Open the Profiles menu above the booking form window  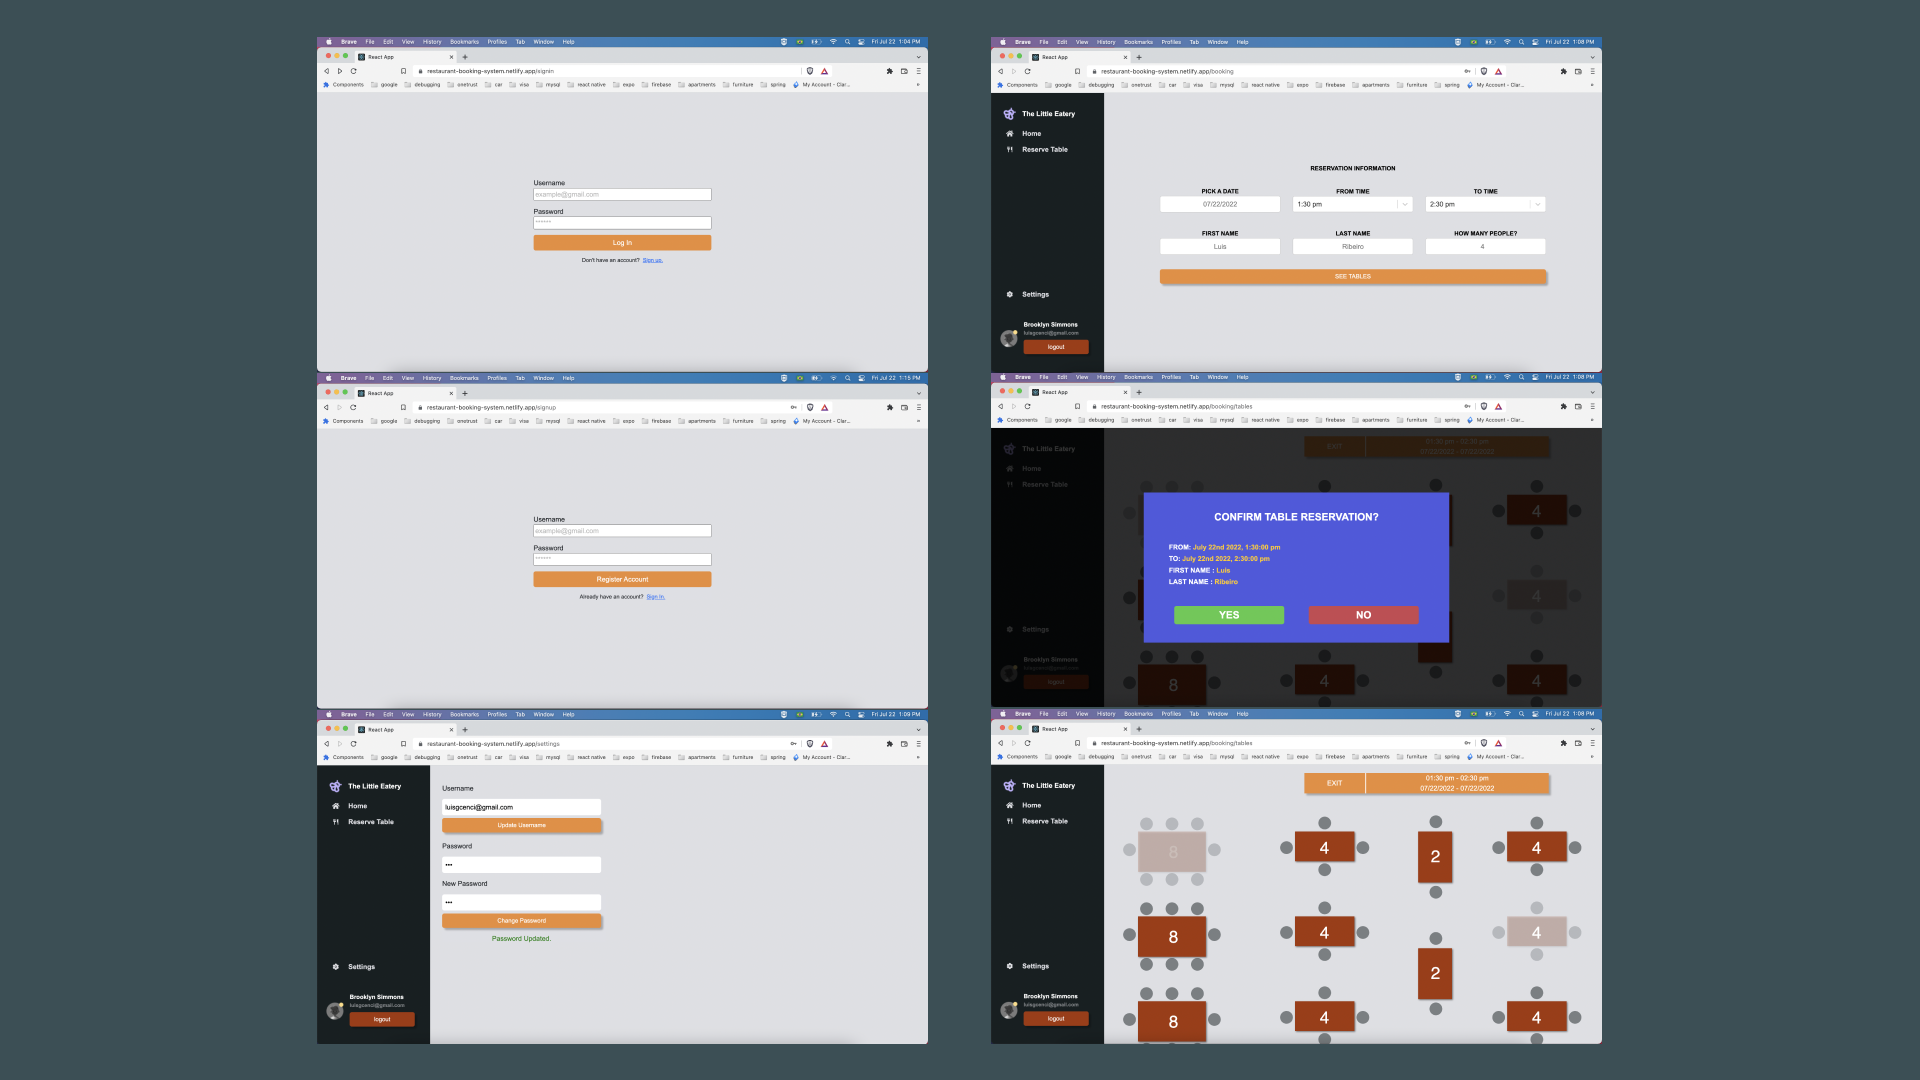1171,42
